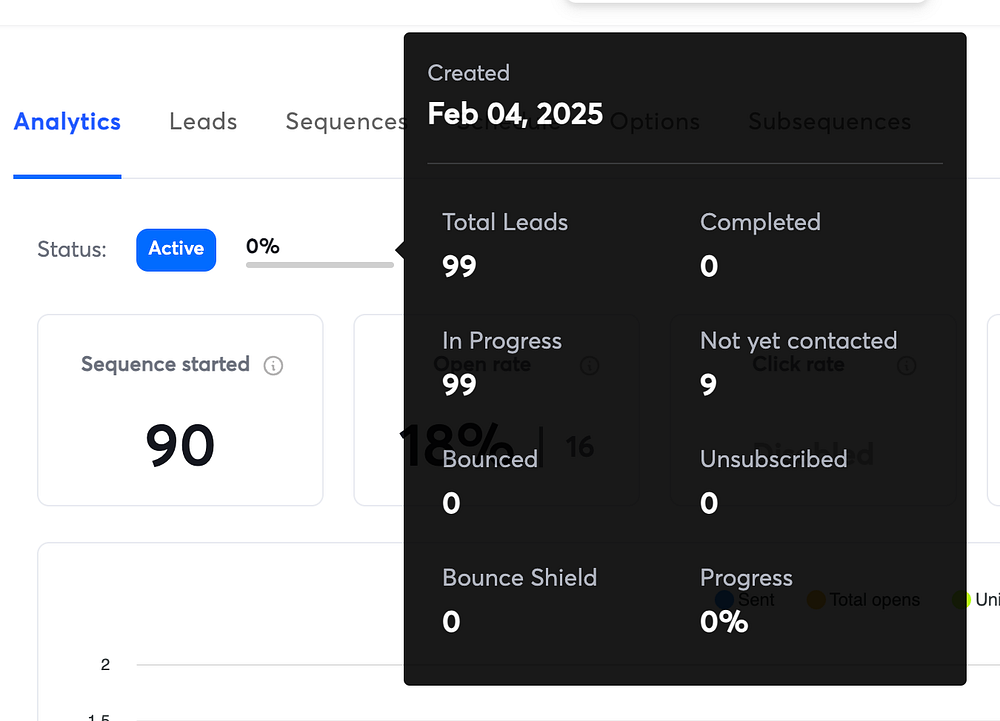1000x721 pixels.
Task: Open the Analytics tab
Action: point(67,122)
